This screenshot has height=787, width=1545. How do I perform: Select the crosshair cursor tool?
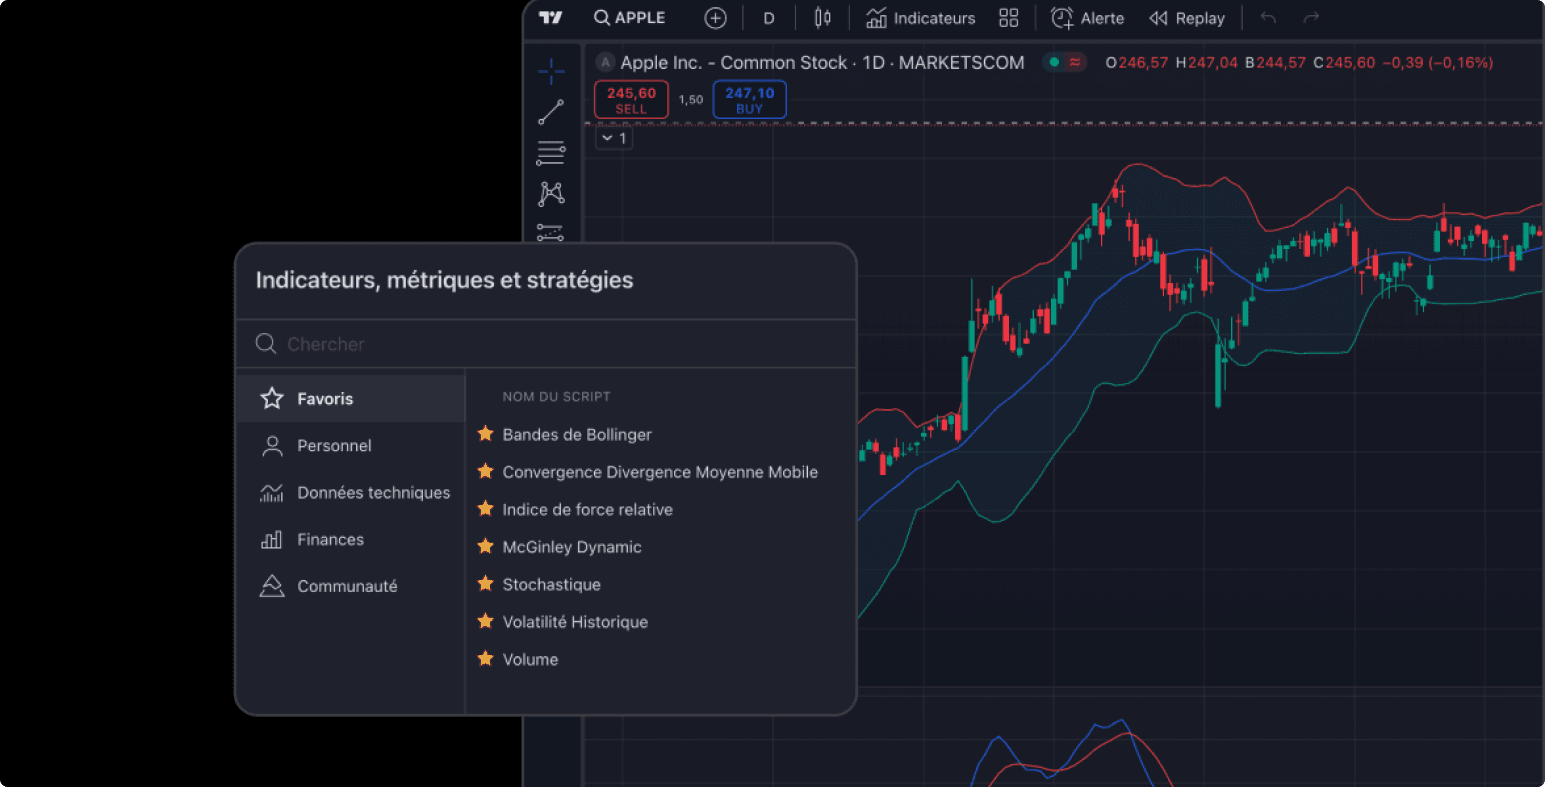click(x=550, y=71)
